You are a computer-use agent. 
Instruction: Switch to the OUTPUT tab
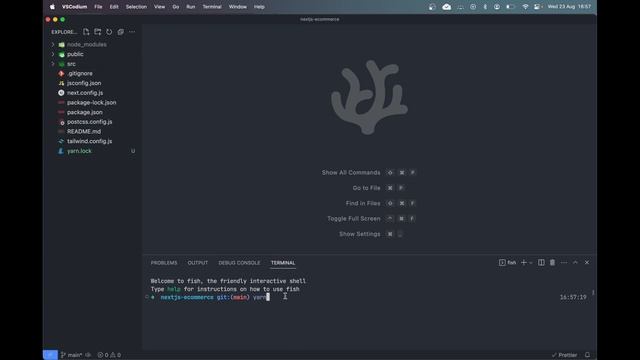(x=198, y=263)
